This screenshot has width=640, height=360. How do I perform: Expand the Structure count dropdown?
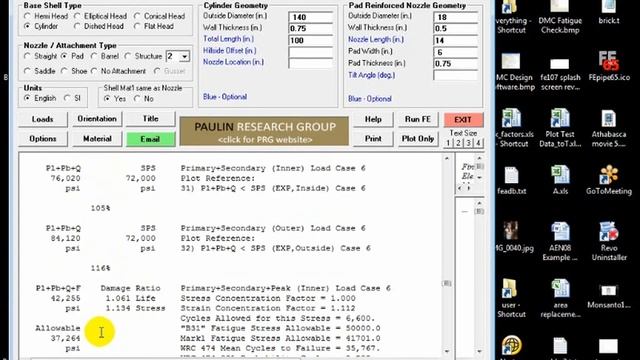[185, 56]
